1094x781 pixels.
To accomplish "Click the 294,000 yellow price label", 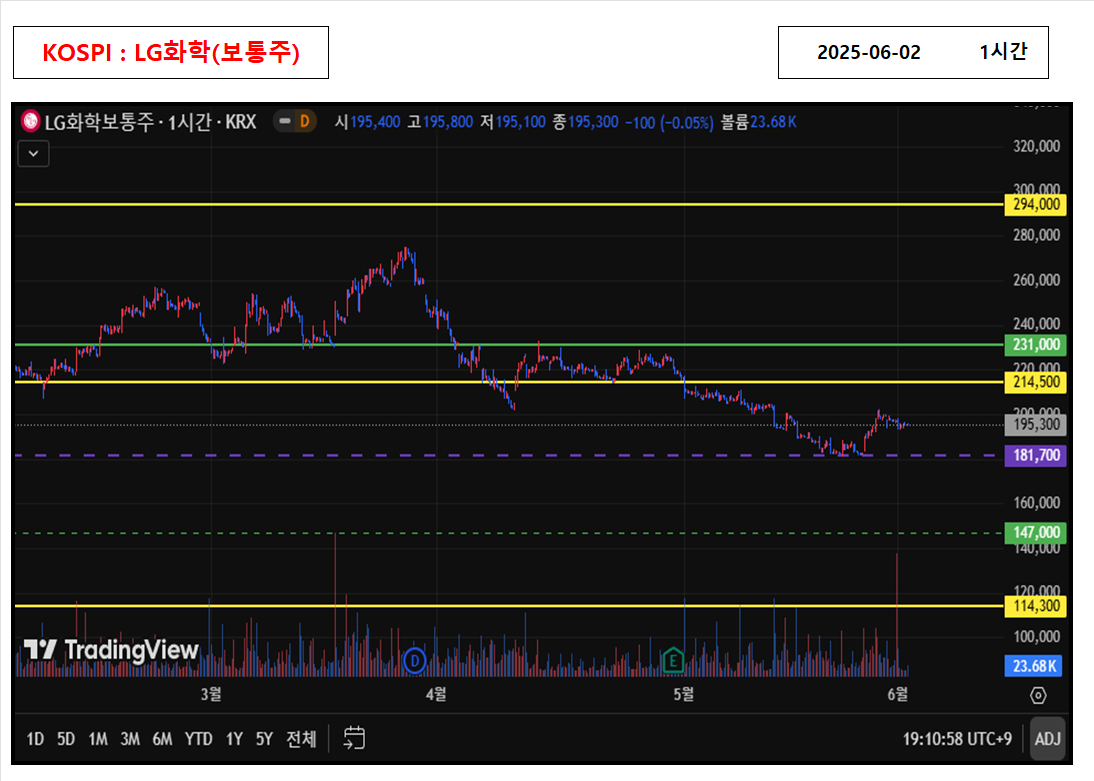I will click(1035, 204).
